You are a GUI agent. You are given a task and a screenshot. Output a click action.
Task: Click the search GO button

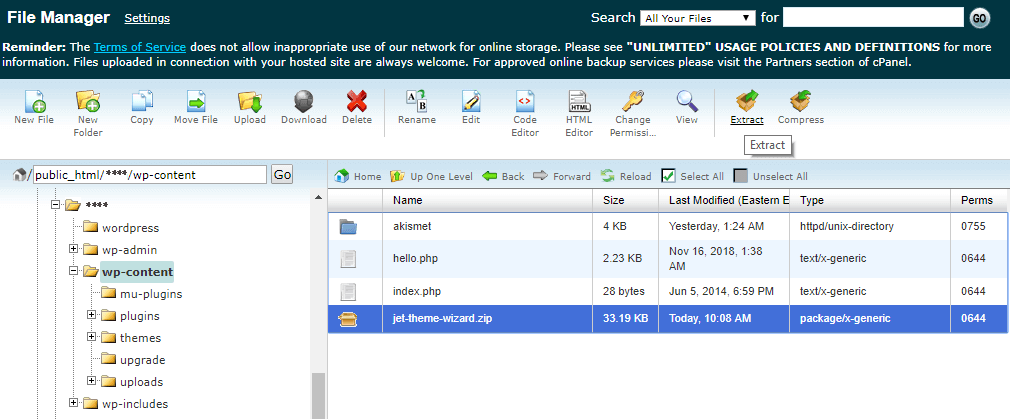click(979, 18)
